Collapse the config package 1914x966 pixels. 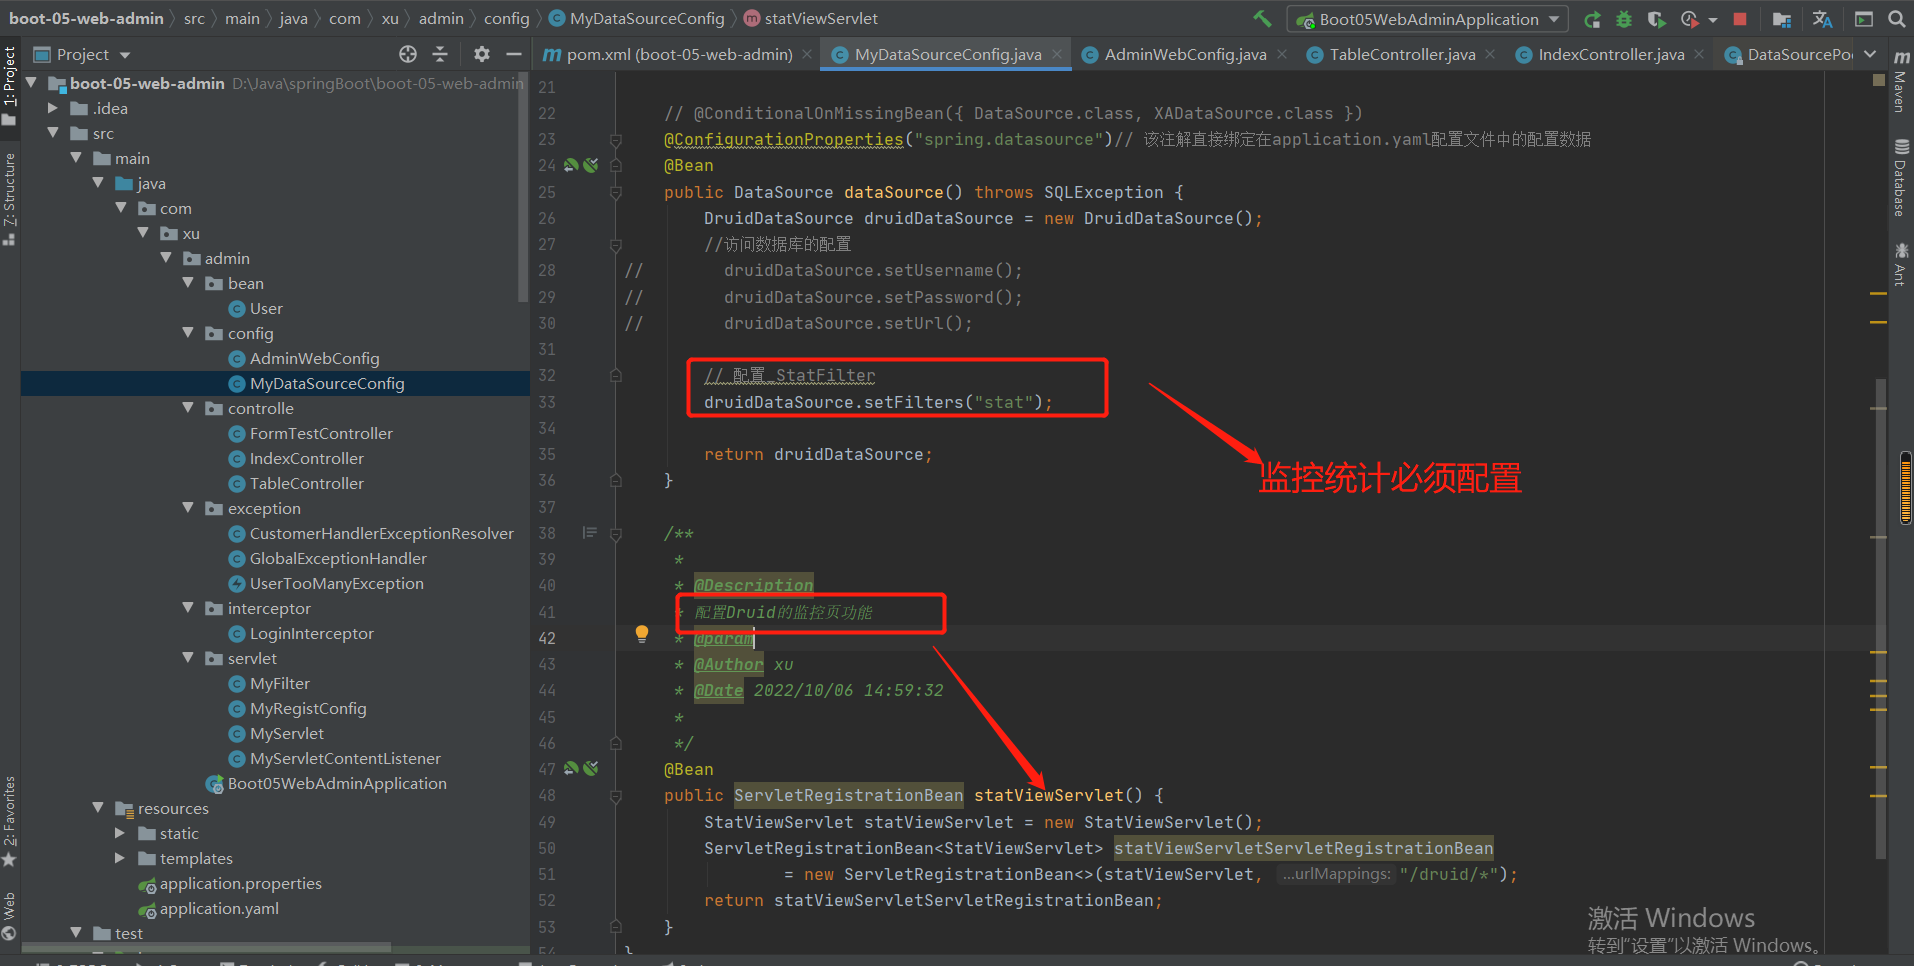(188, 333)
